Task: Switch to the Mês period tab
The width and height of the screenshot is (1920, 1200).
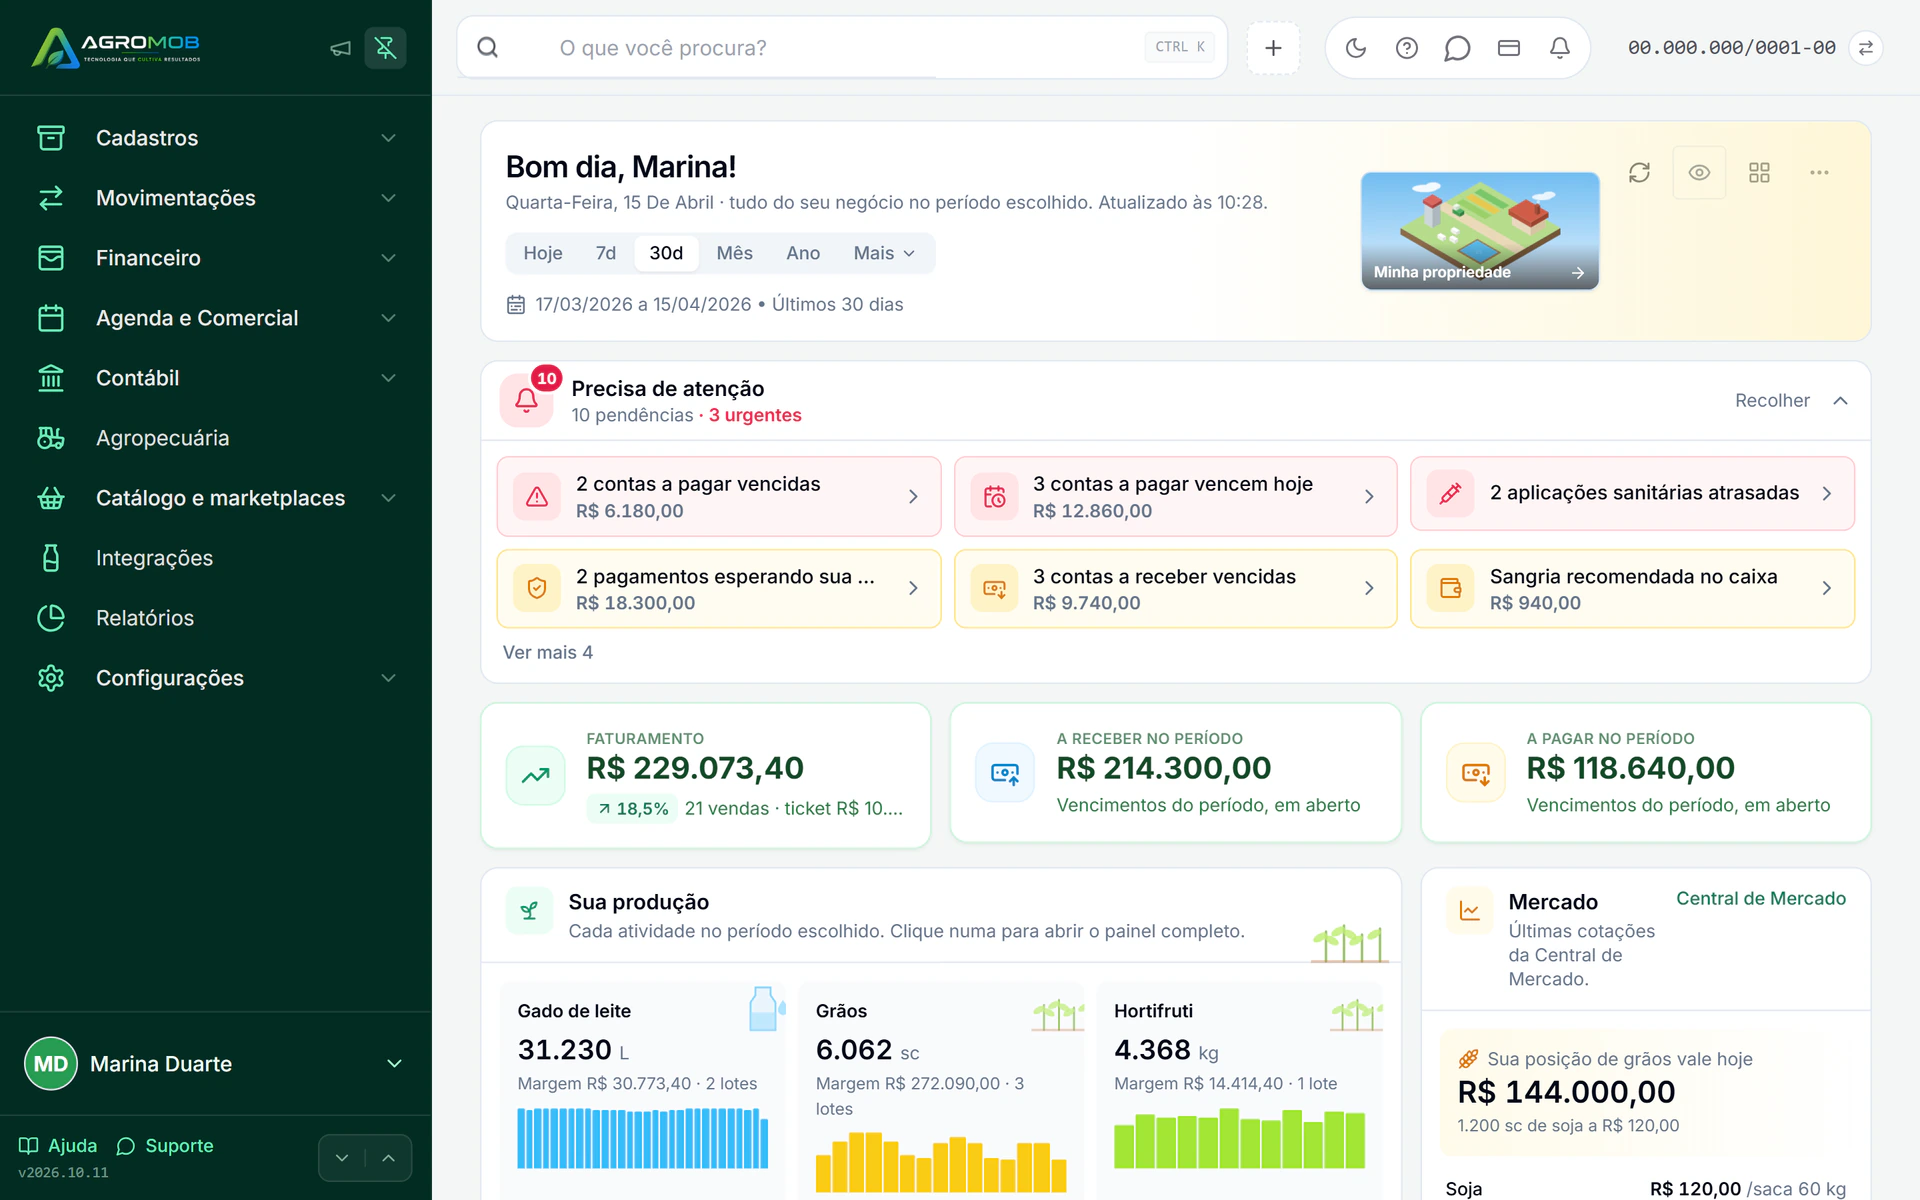Action: 734,253
